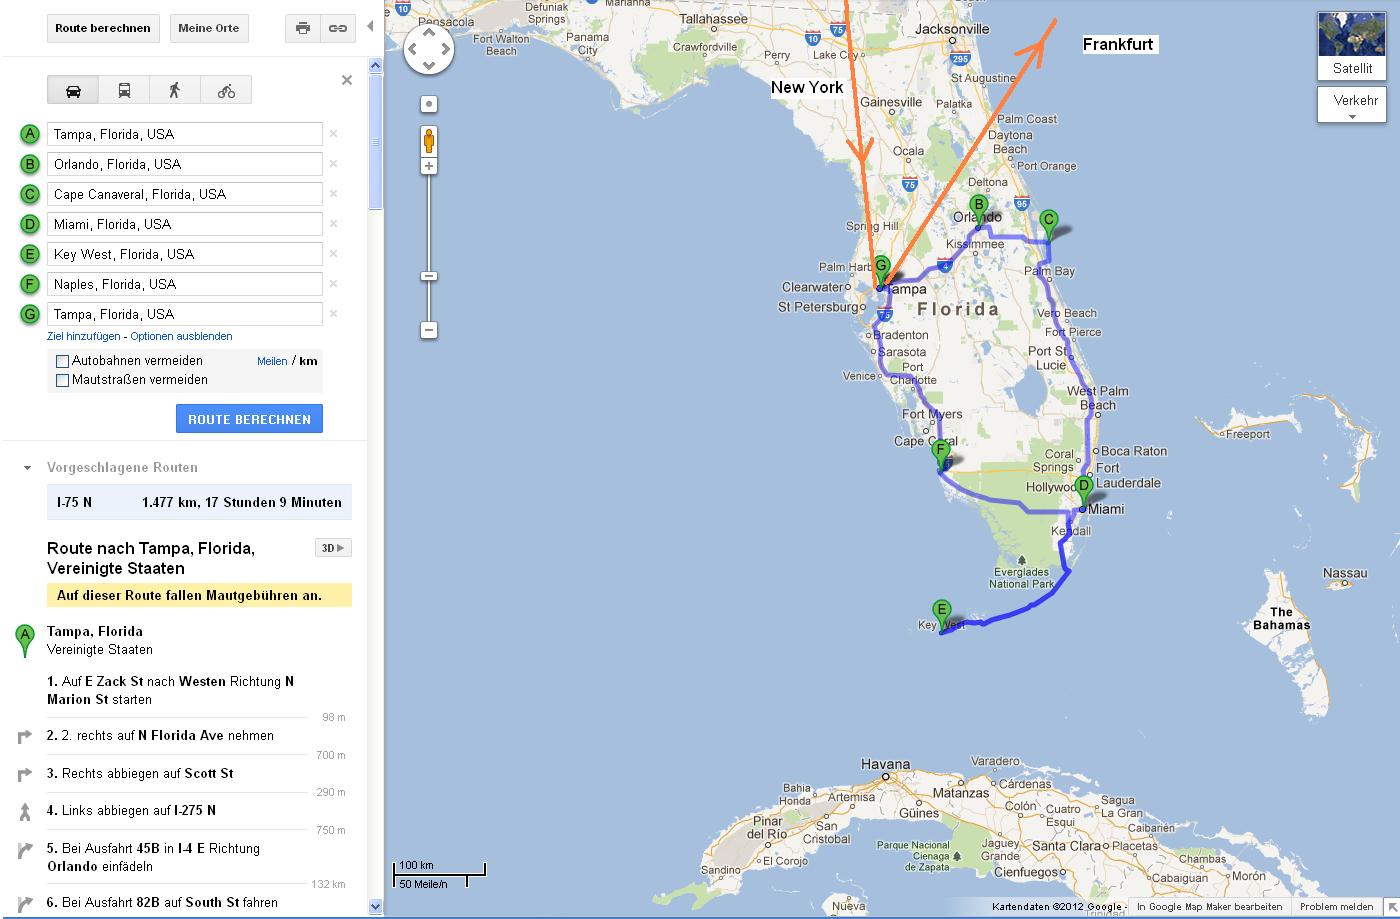Enable Autobahnen vermeiden checkbox
1400x919 pixels.
point(63,361)
